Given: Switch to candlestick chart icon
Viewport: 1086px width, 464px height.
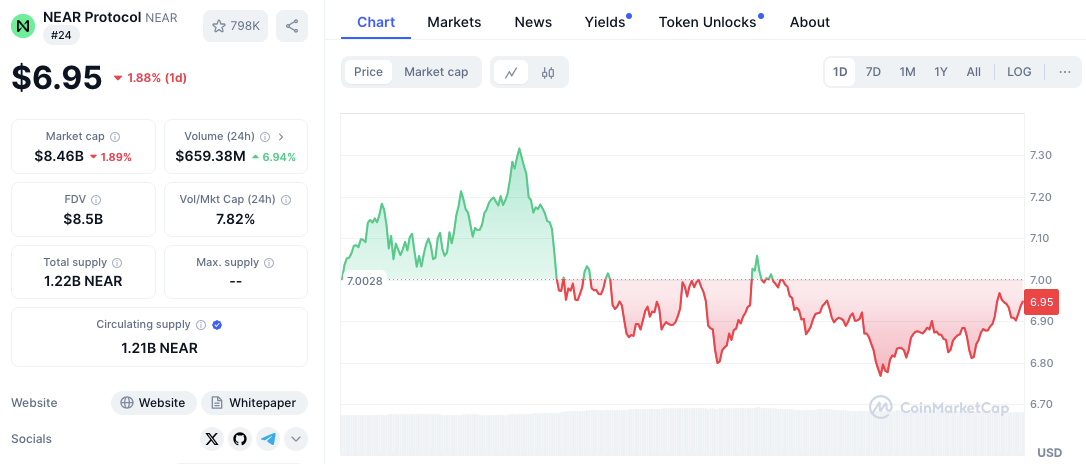Looking at the screenshot, I should point(548,72).
